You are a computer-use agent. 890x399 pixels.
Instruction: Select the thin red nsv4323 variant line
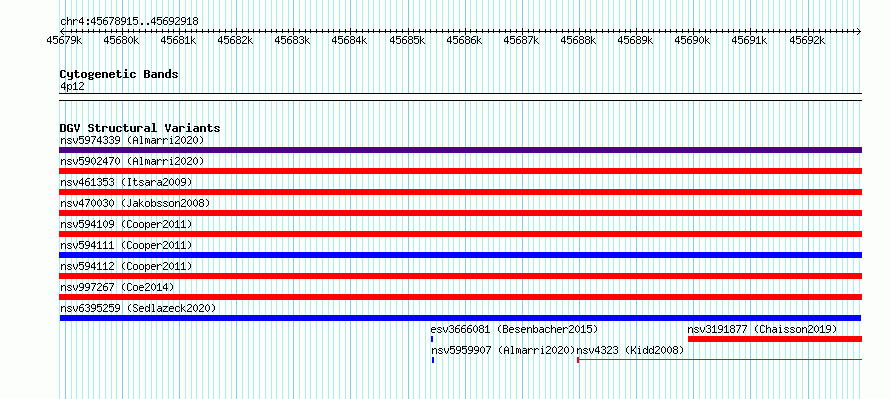(719, 360)
